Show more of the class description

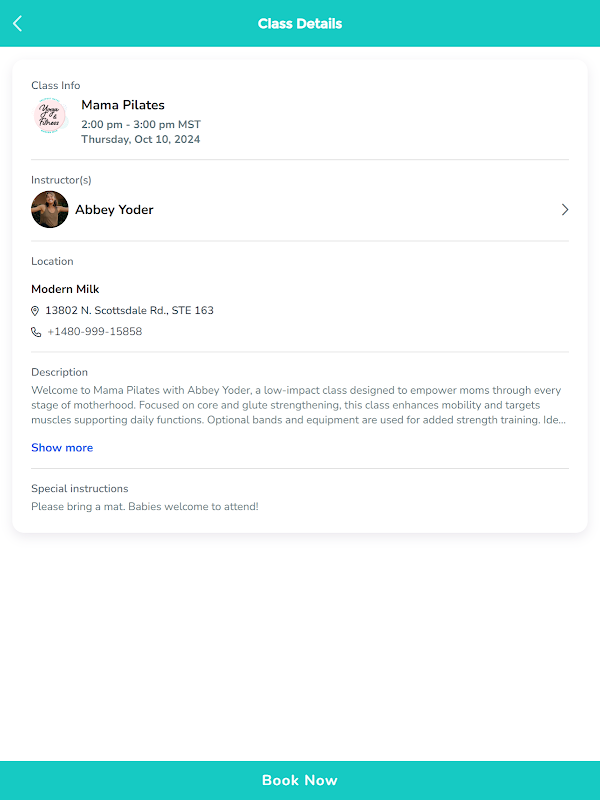(x=62, y=448)
